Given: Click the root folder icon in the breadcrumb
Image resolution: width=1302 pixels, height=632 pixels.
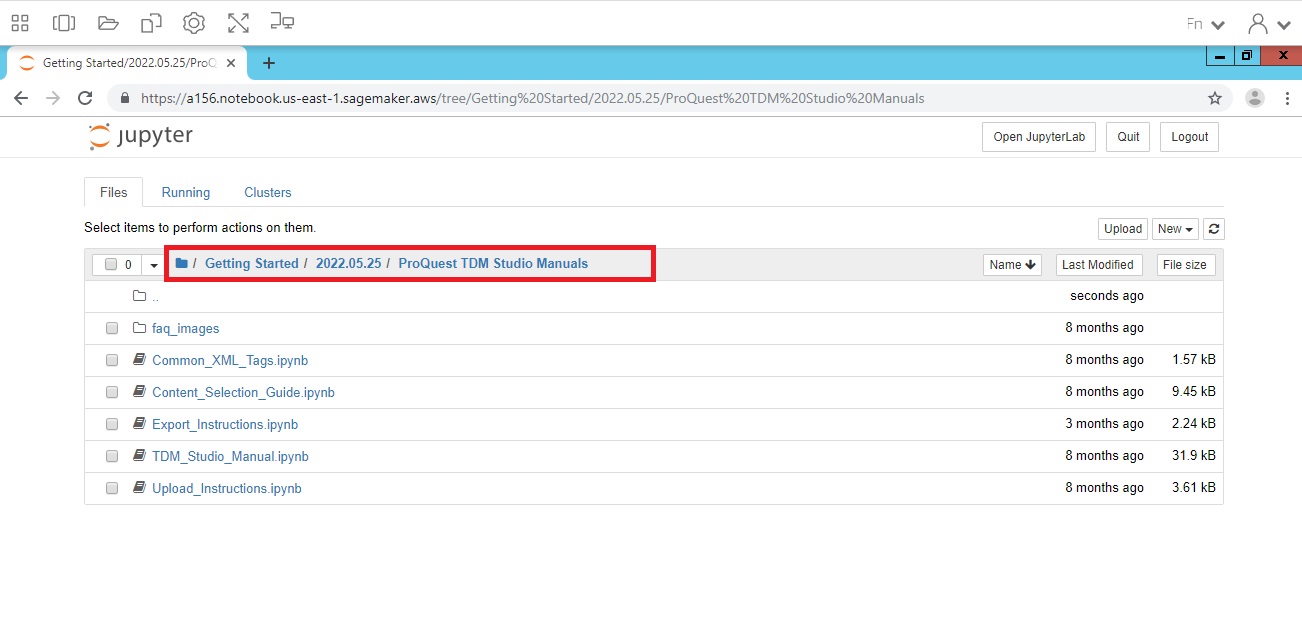Looking at the screenshot, I should coord(181,264).
